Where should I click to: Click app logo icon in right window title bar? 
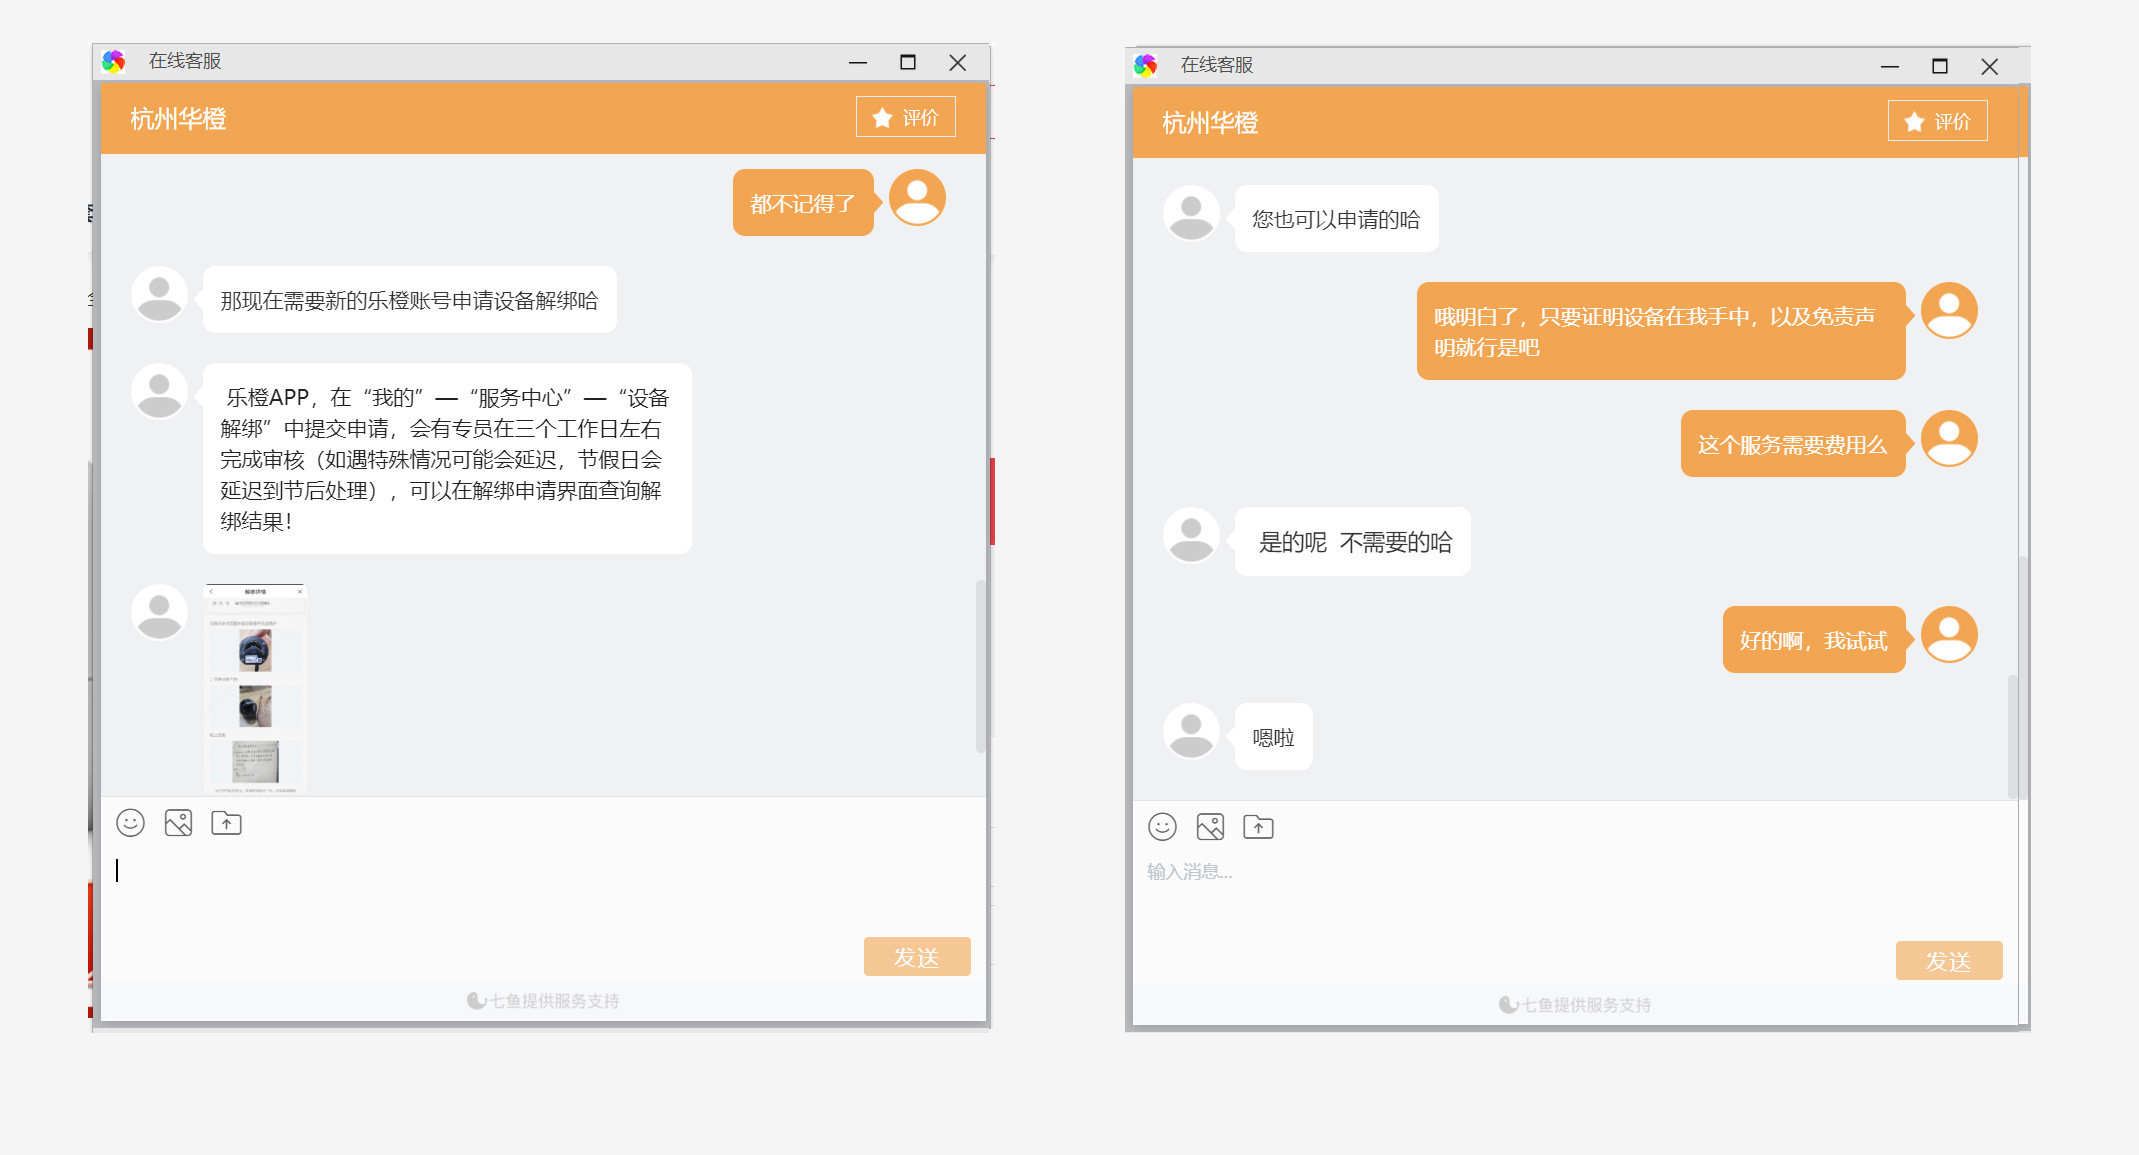tap(1146, 66)
